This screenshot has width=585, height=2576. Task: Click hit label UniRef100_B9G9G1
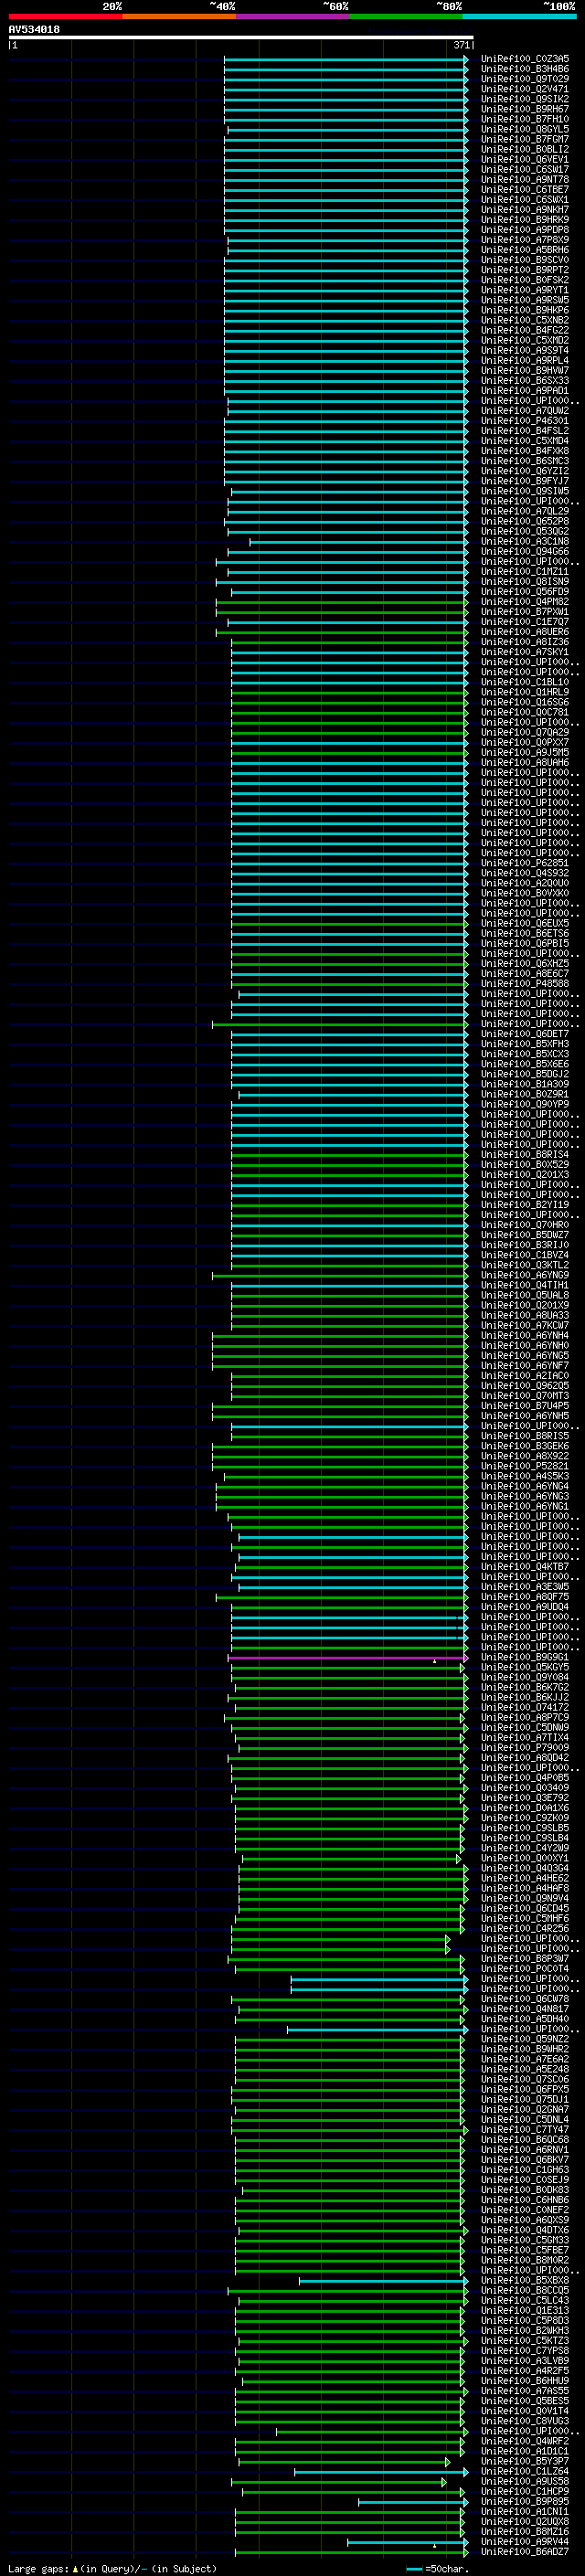525,1657
